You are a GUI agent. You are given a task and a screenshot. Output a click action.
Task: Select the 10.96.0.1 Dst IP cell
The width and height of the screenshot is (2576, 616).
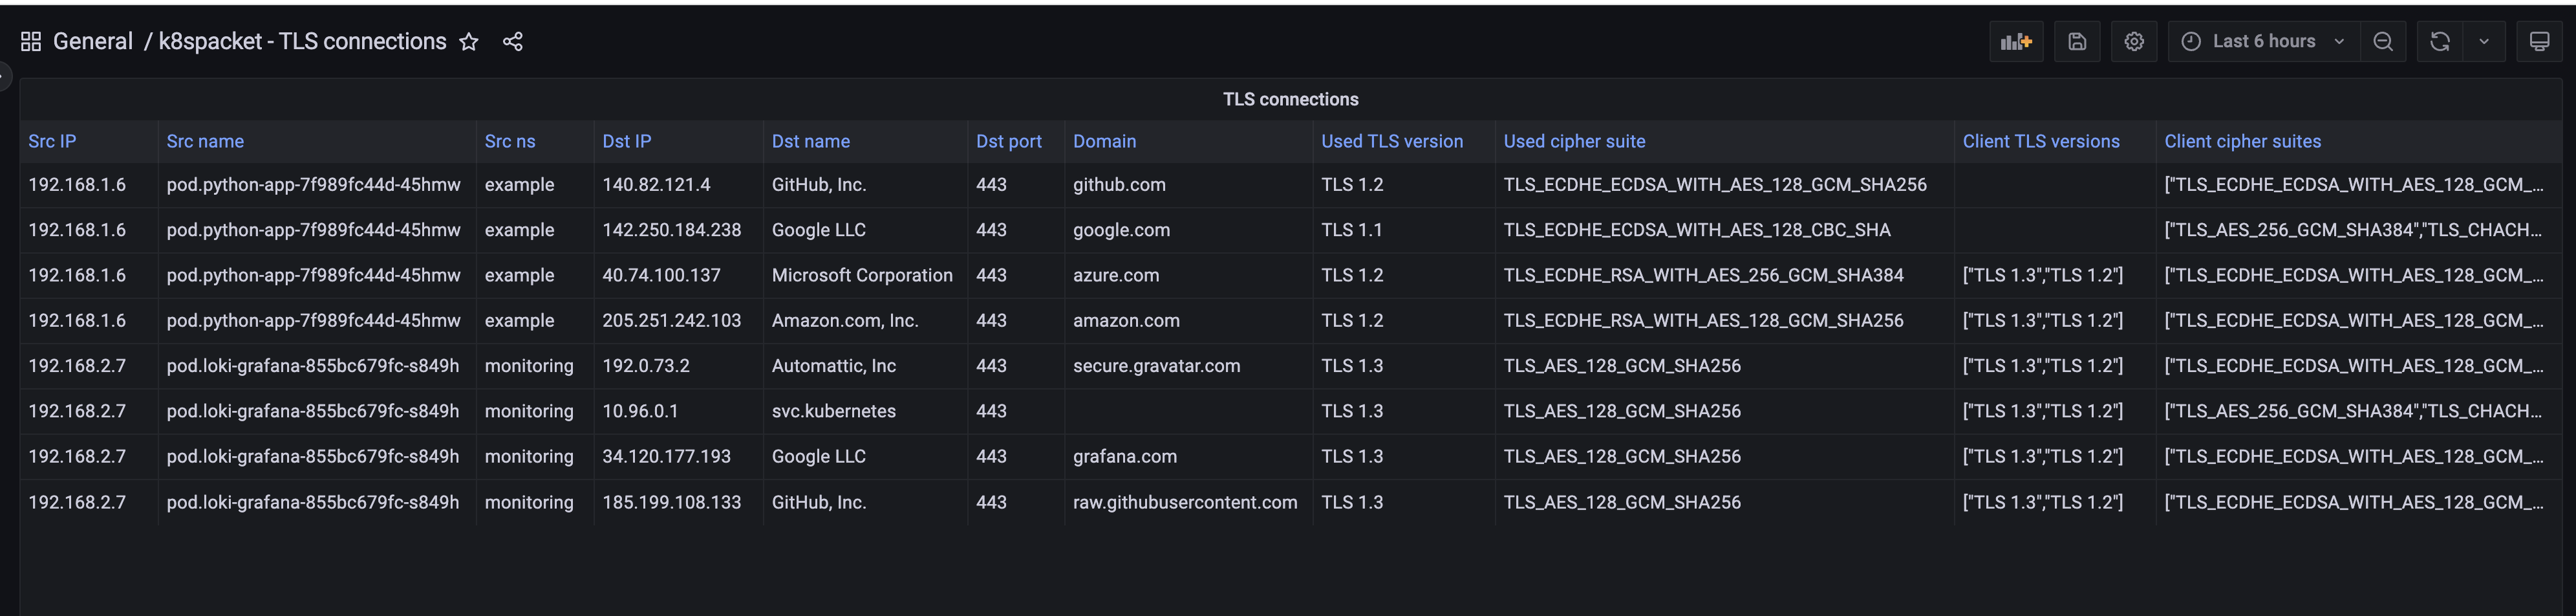(678, 411)
